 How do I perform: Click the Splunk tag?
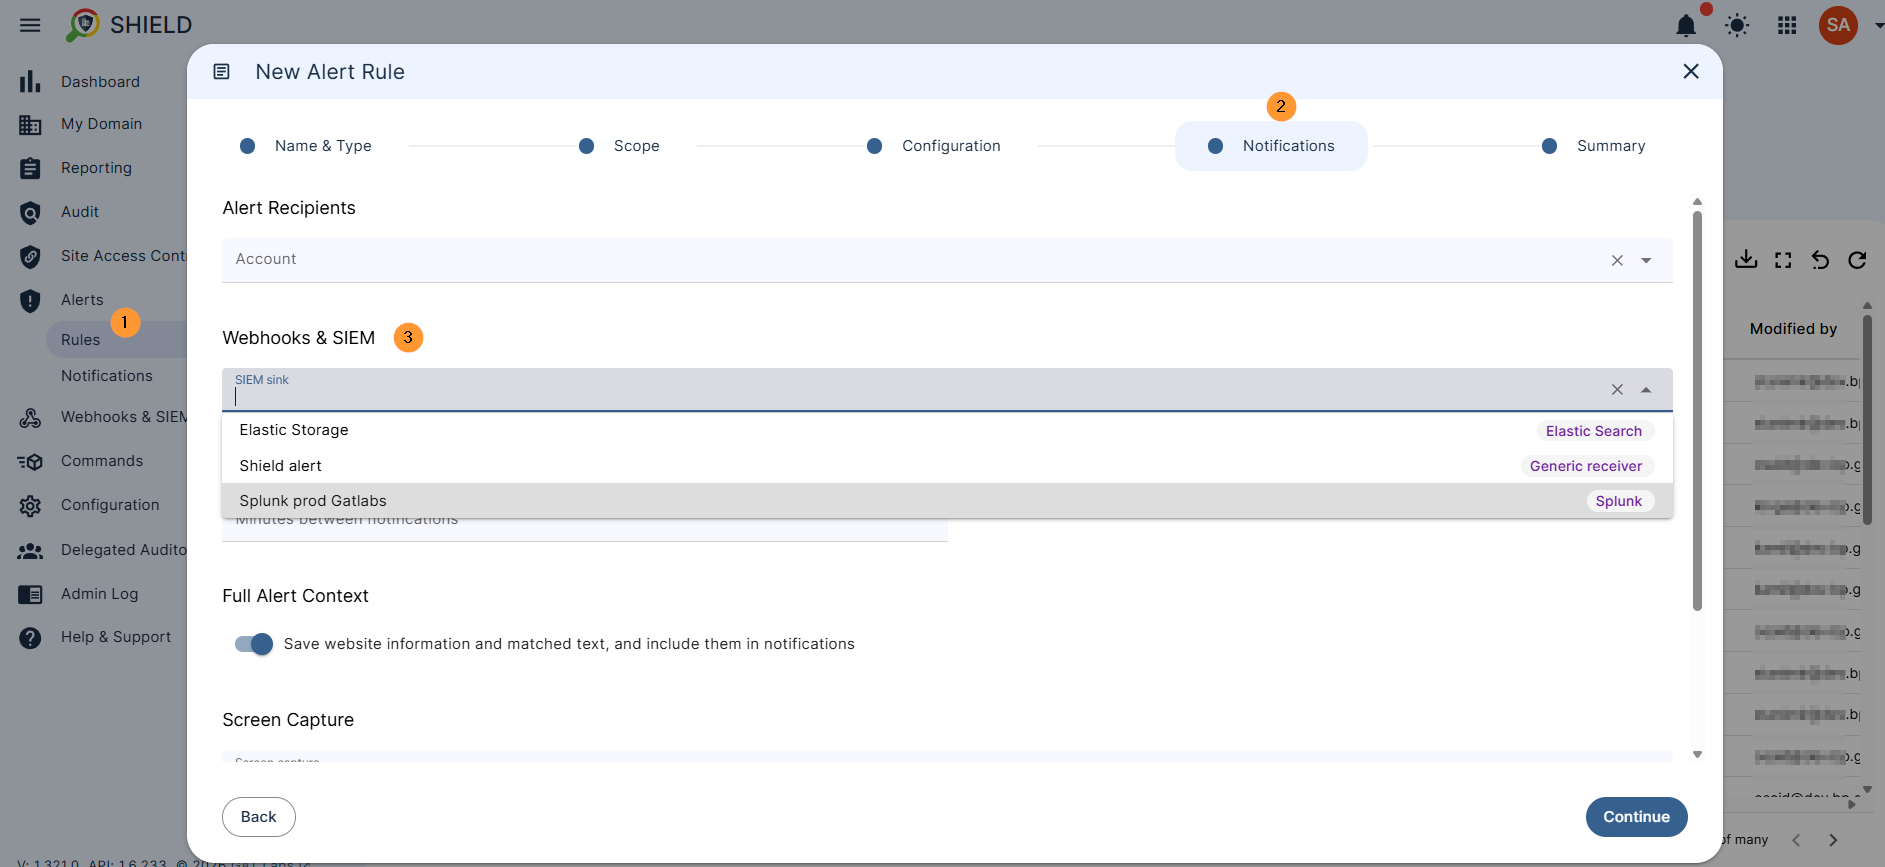[x=1619, y=501]
